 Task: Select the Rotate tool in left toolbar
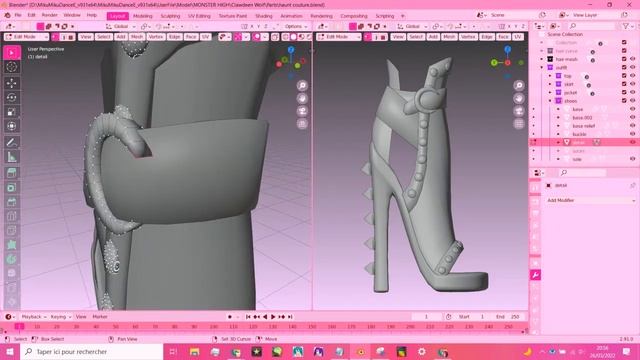click(x=11, y=97)
